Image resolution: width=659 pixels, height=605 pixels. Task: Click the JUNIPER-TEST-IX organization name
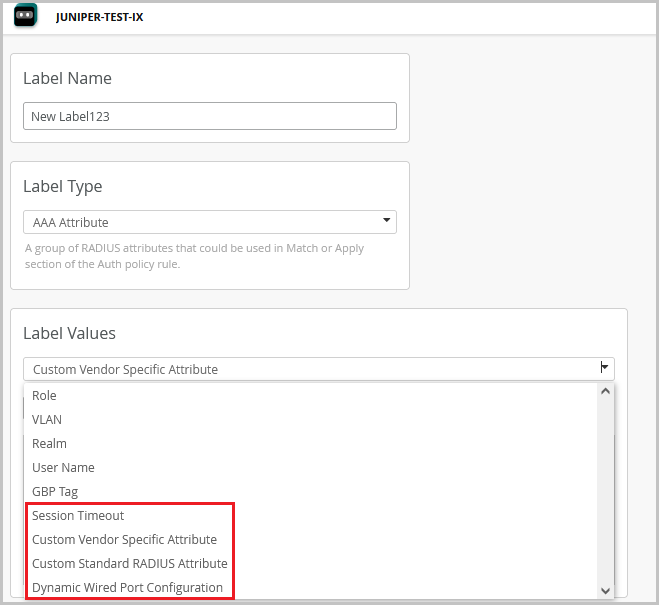(99, 17)
